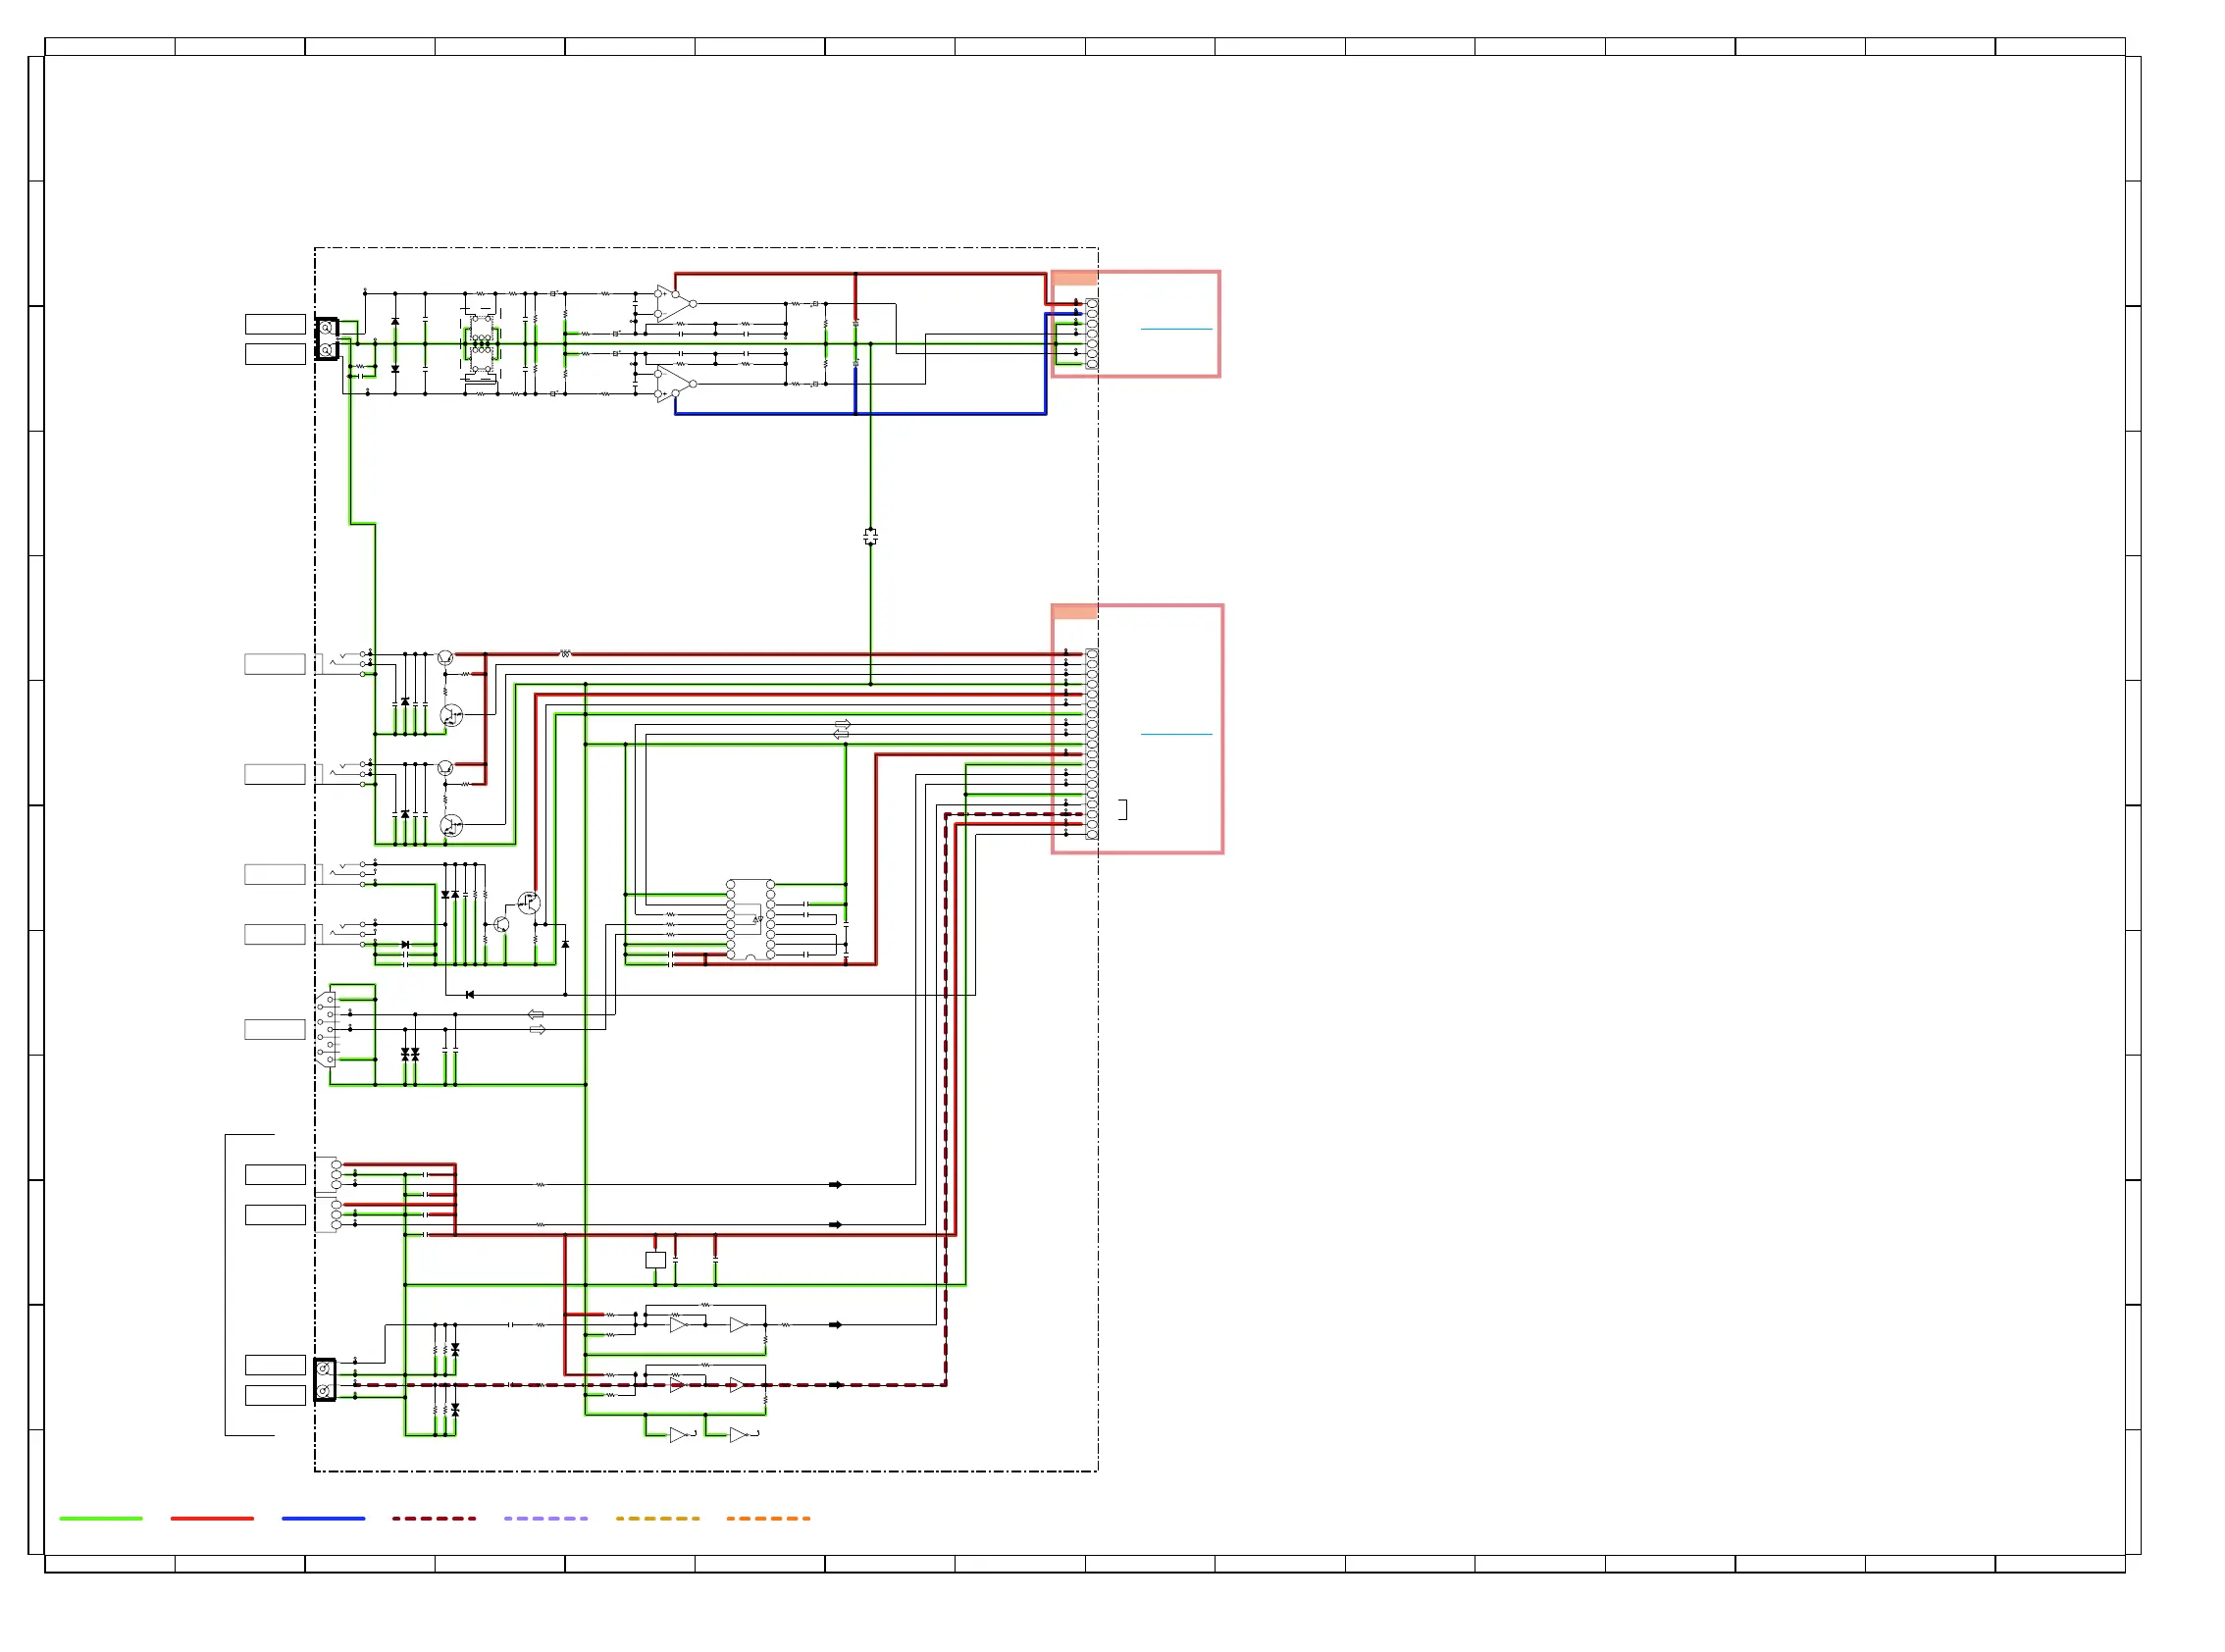This screenshot has width=2225, height=1652.
Task: Click the lower op-amp fed by the blue rail
Action: coord(675,384)
